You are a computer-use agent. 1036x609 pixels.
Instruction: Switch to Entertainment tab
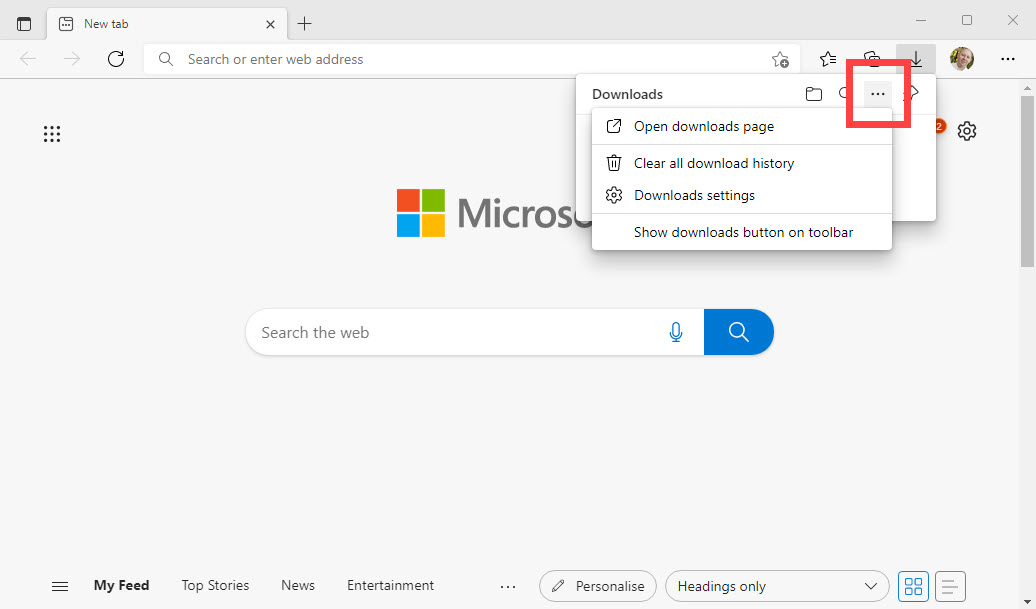(x=390, y=585)
